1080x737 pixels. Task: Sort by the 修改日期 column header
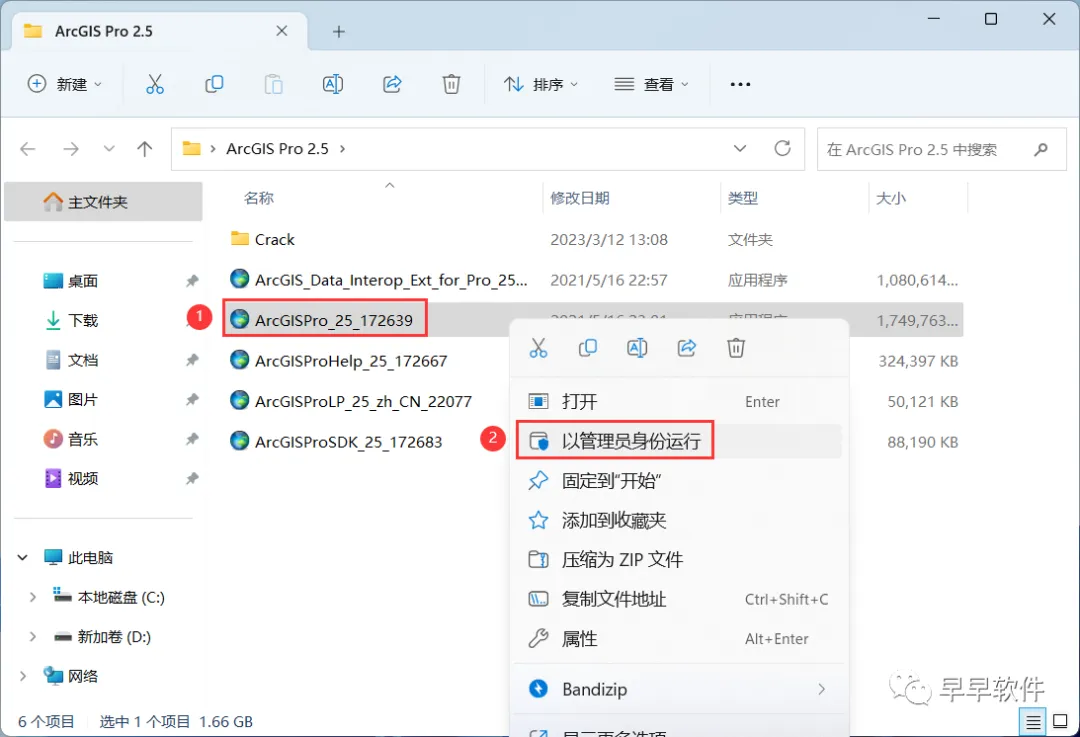580,198
